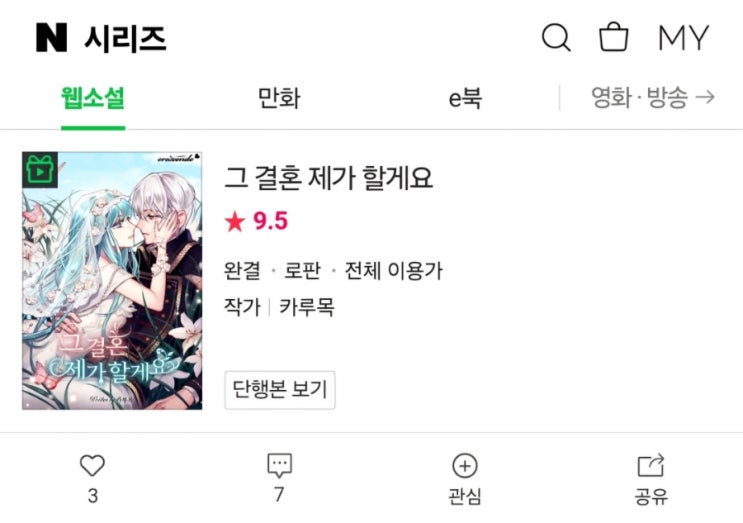Open the MY page
Viewport: 743px width, 523px height.
click(683, 37)
